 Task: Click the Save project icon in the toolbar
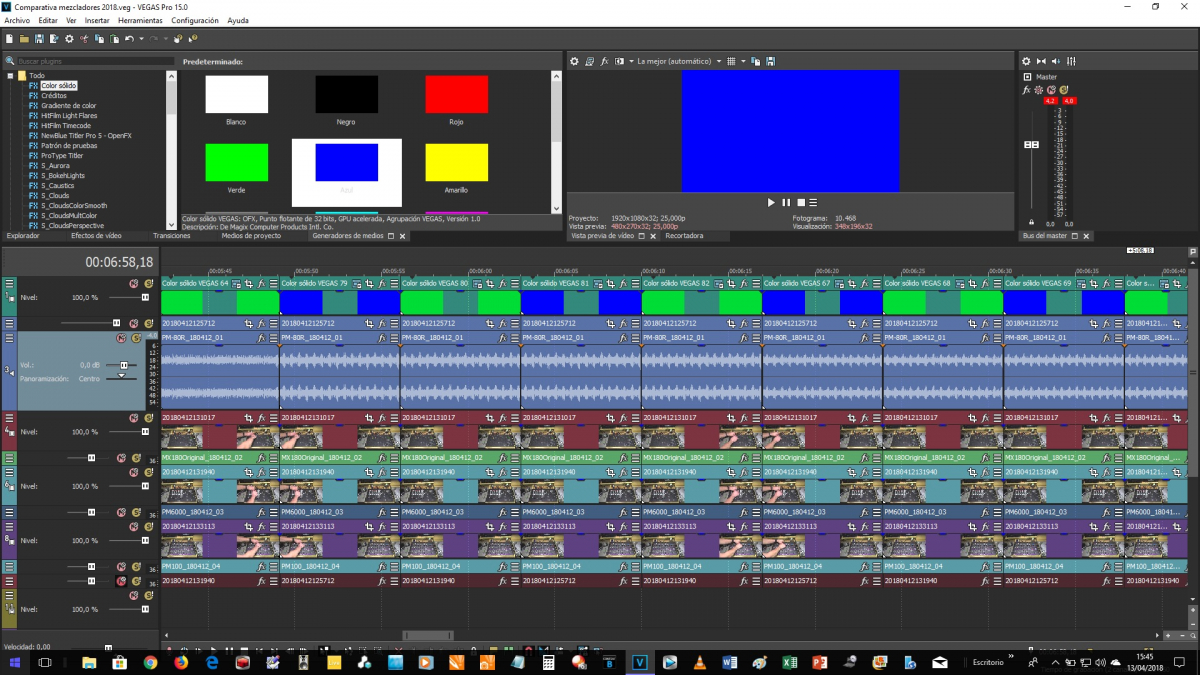(39, 39)
